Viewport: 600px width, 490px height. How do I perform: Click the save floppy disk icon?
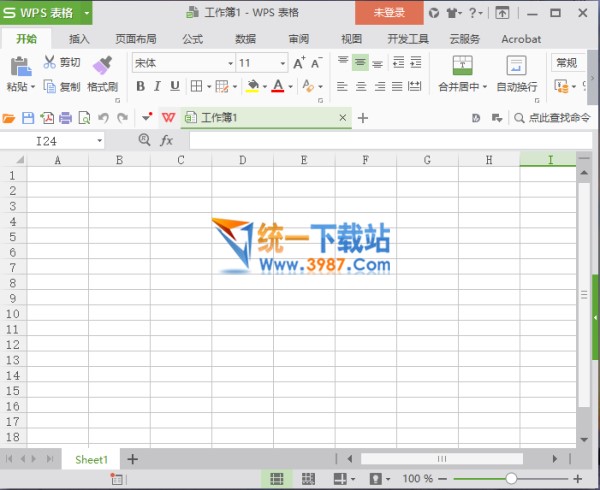click(28, 118)
